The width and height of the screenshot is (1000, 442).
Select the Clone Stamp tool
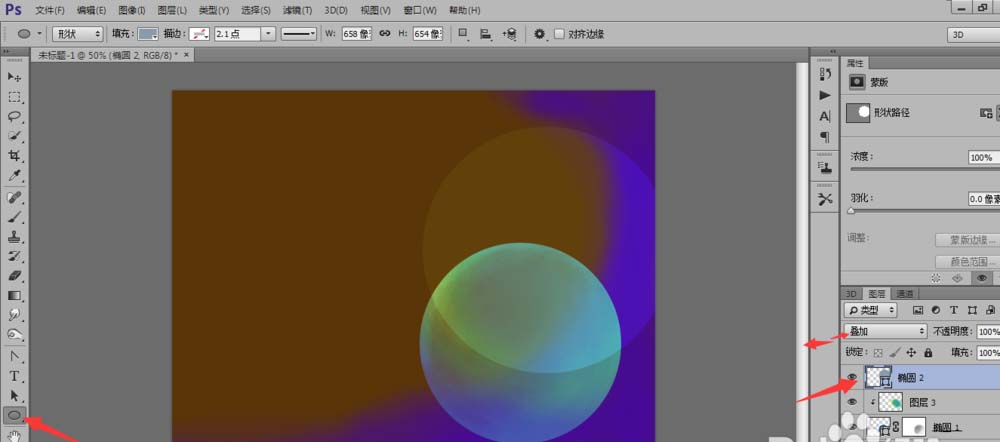click(15, 237)
